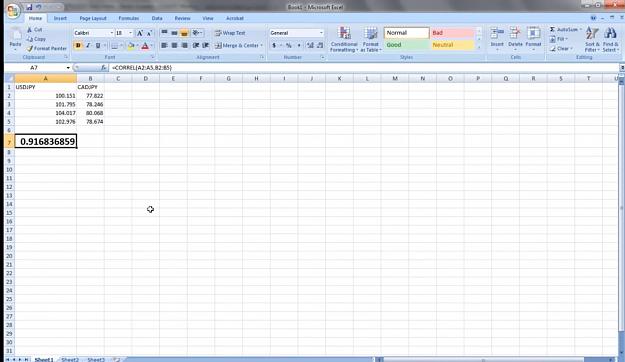625x362 pixels.
Task: Increase decimal places
Action: 310,45
